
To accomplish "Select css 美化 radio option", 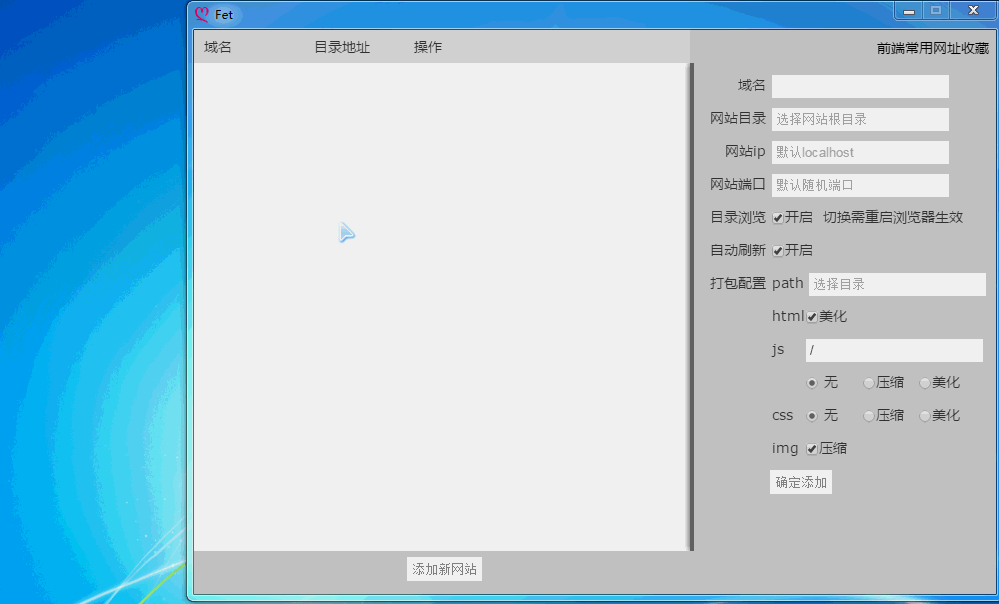I will [x=925, y=416].
